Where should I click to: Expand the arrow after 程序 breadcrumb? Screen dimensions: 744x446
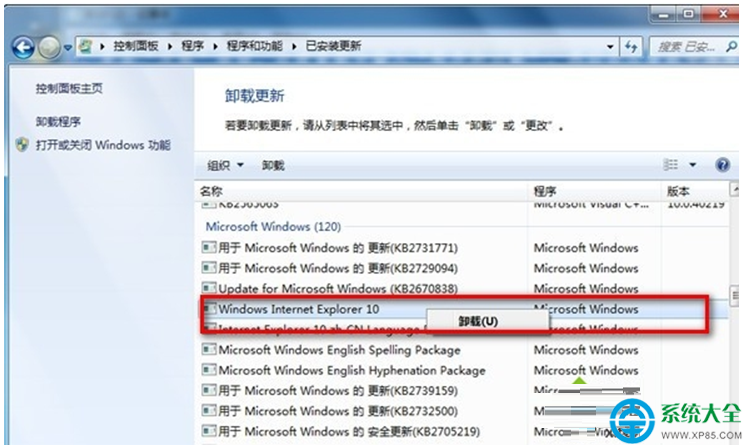click(x=215, y=46)
